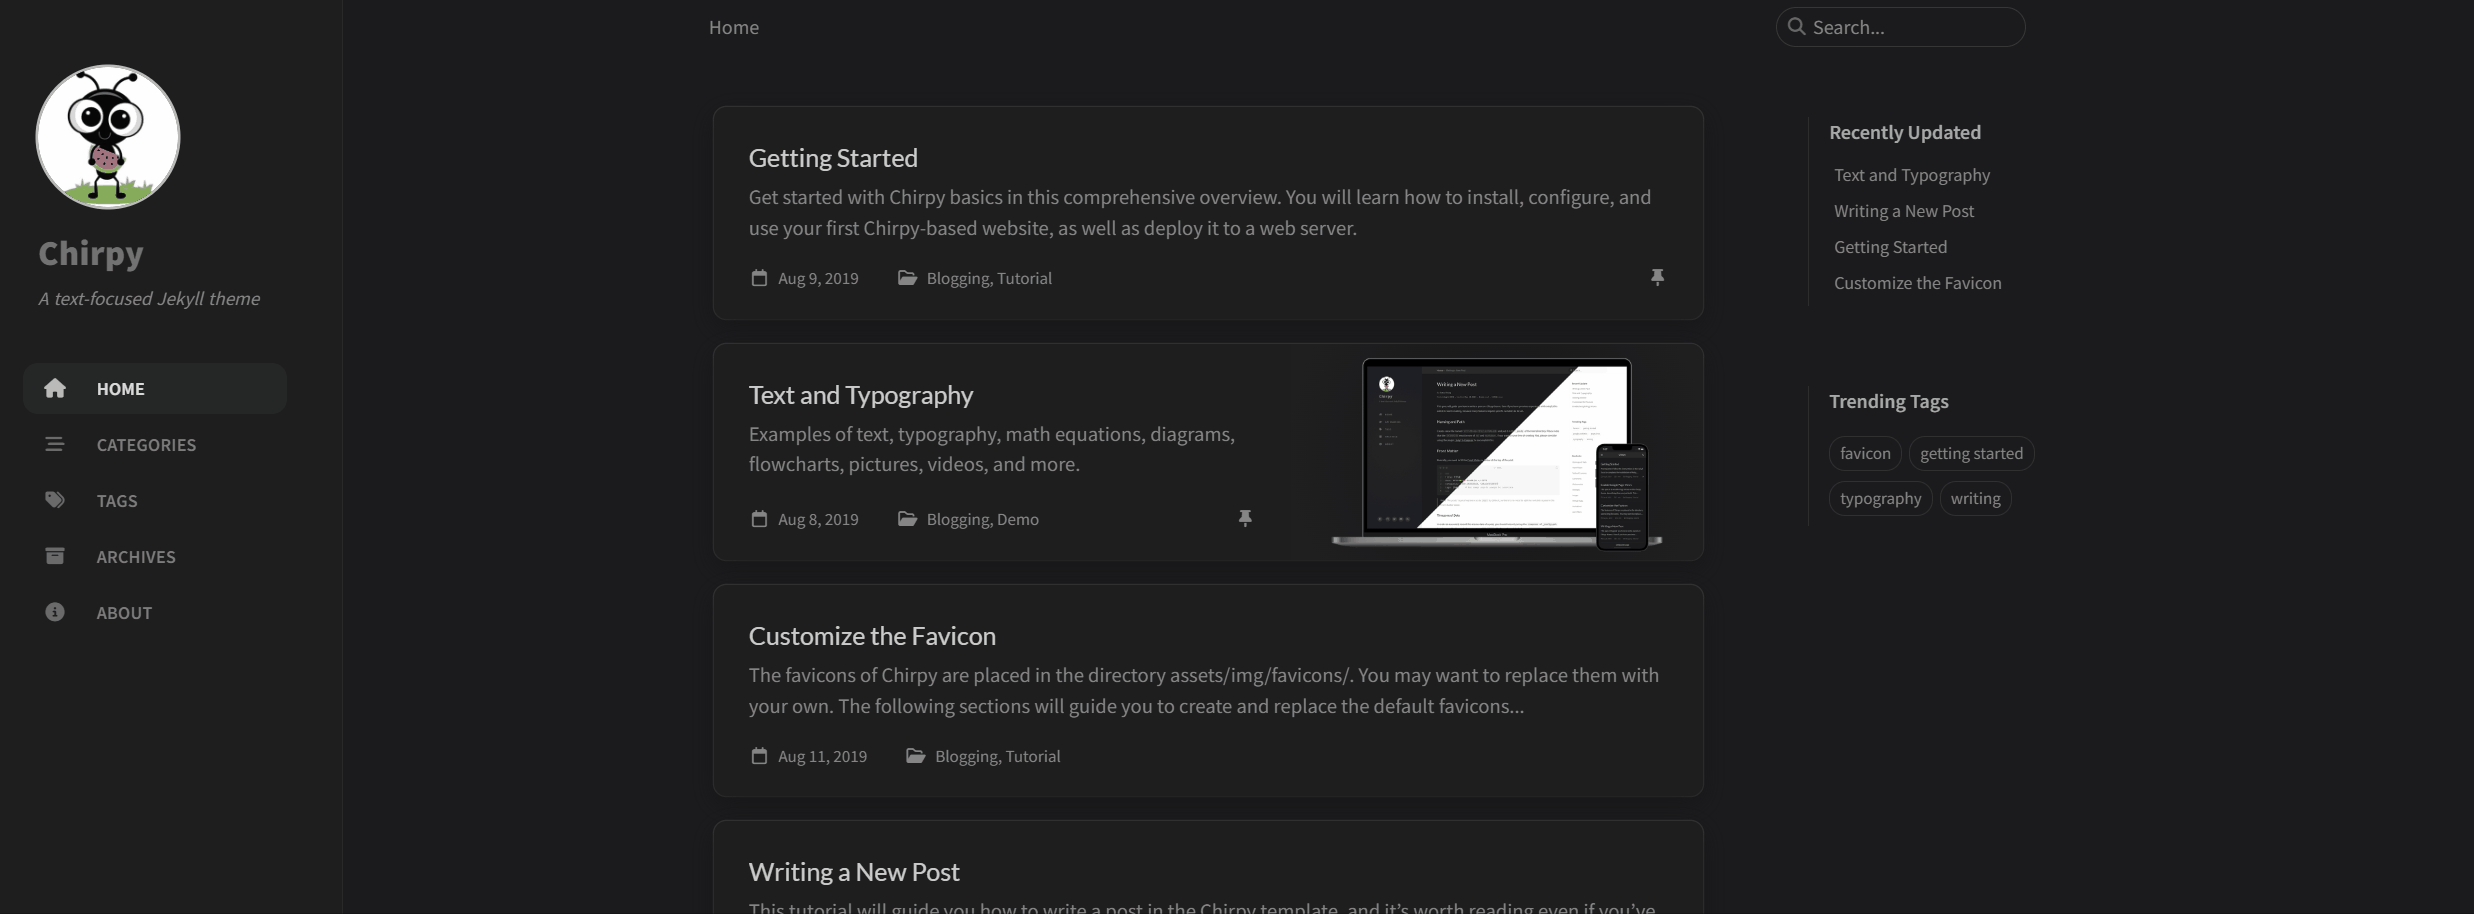
Task: Open the Getting Started post title
Action: coord(833,158)
